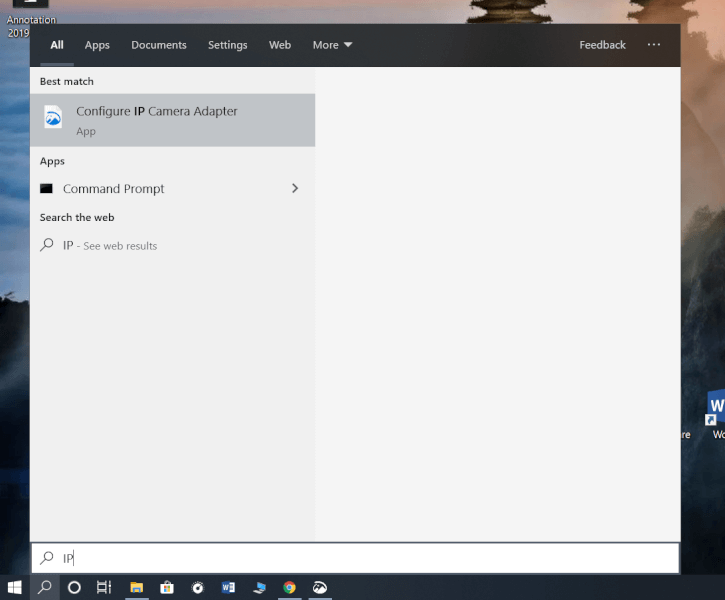The height and width of the screenshot is (600, 725).
Task: Launch Microsoft Store from taskbar
Action: point(167,588)
